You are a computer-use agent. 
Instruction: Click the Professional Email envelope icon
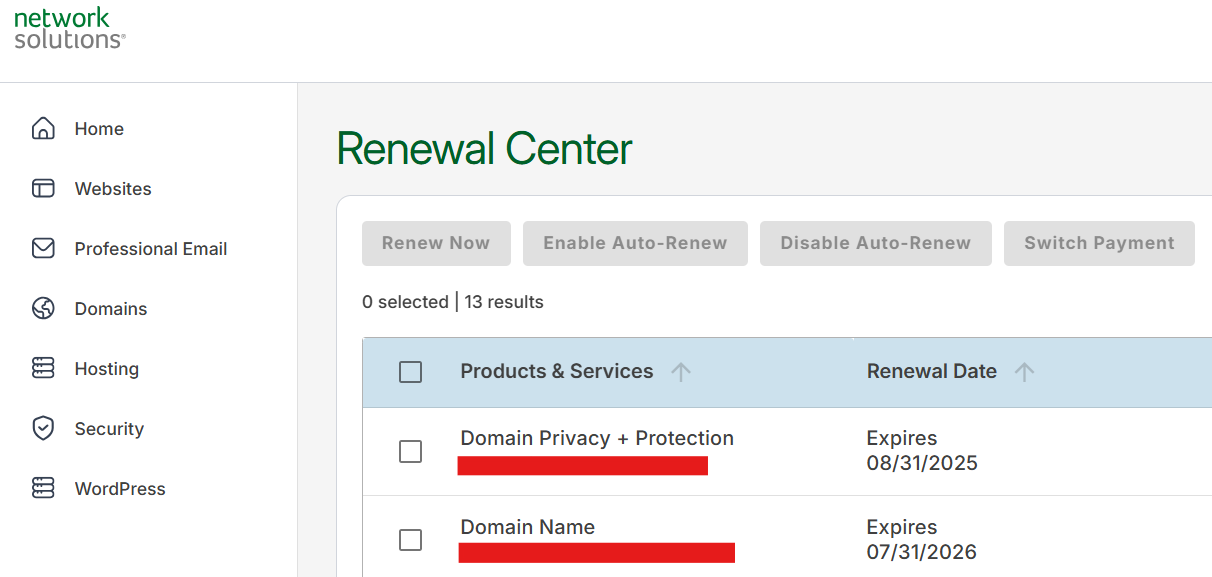coord(43,249)
